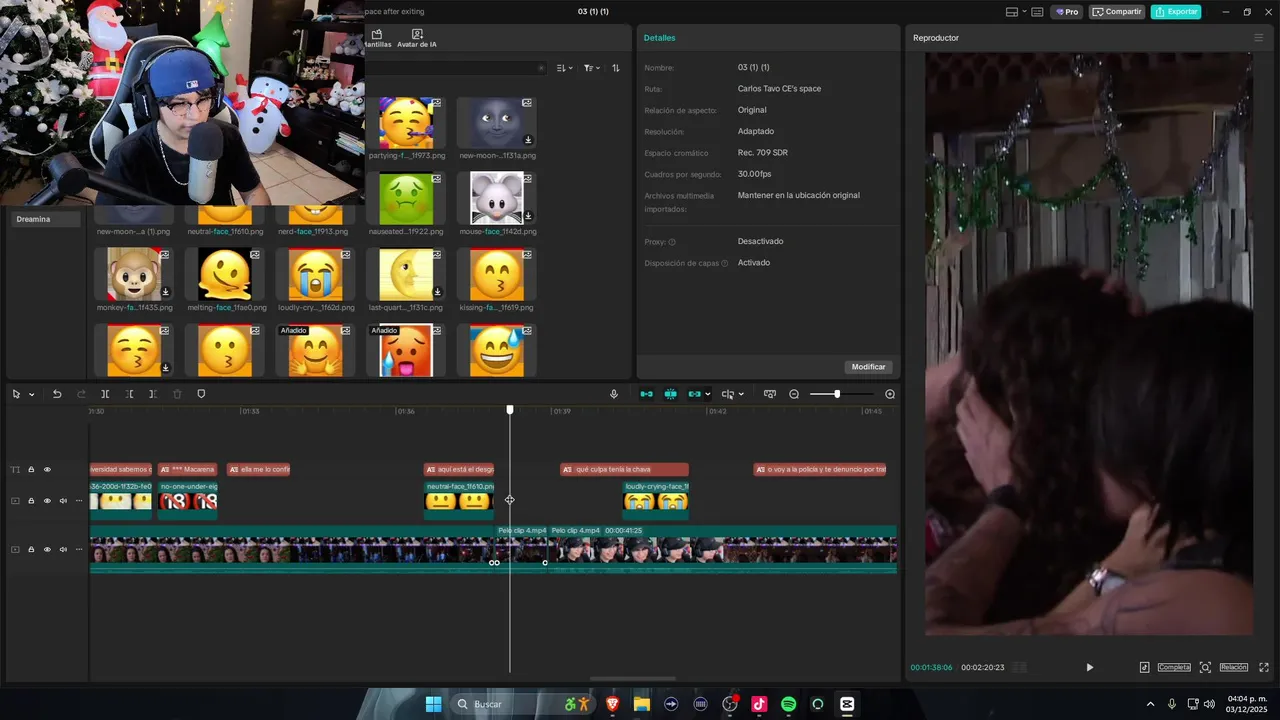The width and height of the screenshot is (1280, 720).
Task: Click the redo arrow in timeline toolbar
Action: click(81, 394)
